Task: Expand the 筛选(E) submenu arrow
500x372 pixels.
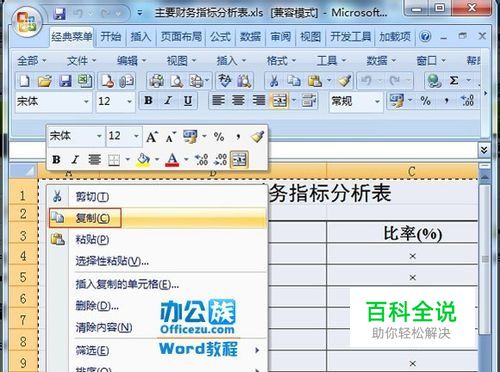Action: pyautogui.click(x=257, y=350)
